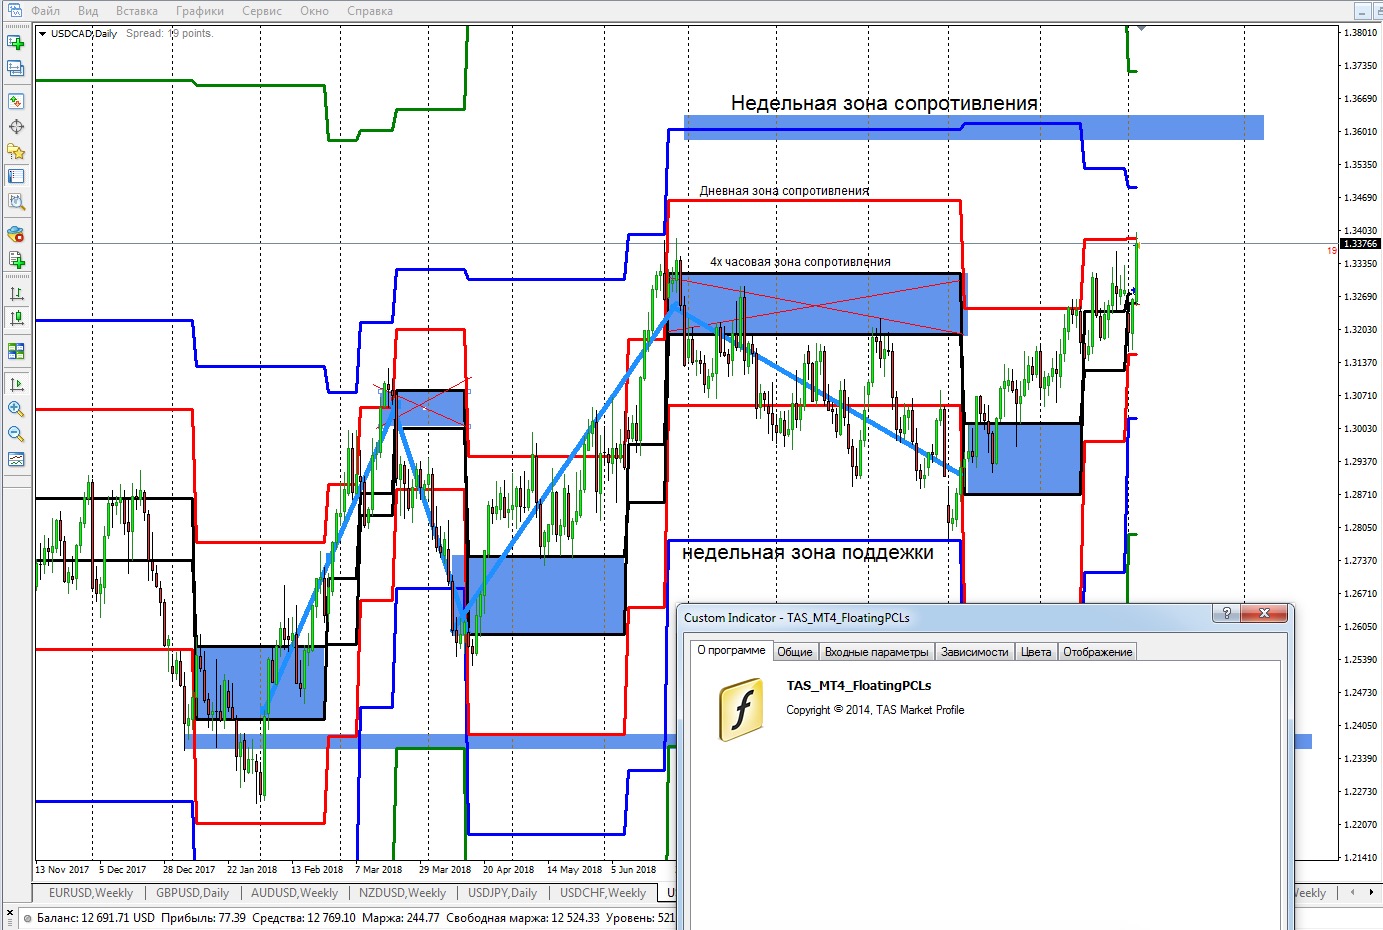Switch to NZDUSD,Weekly chart tab
This screenshot has height=930, width=1383.
click(403, 893)
